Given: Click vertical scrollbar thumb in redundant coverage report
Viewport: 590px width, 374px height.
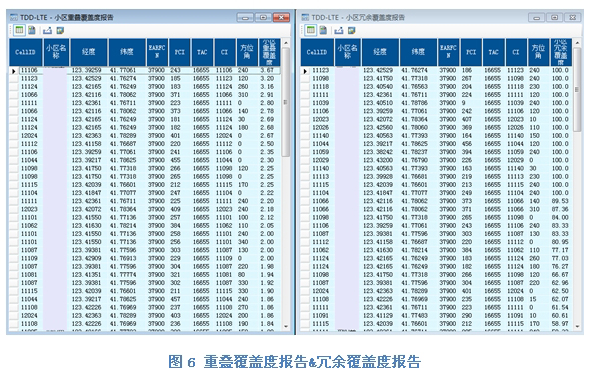Looking at the screenshot, I should [577, 90].
